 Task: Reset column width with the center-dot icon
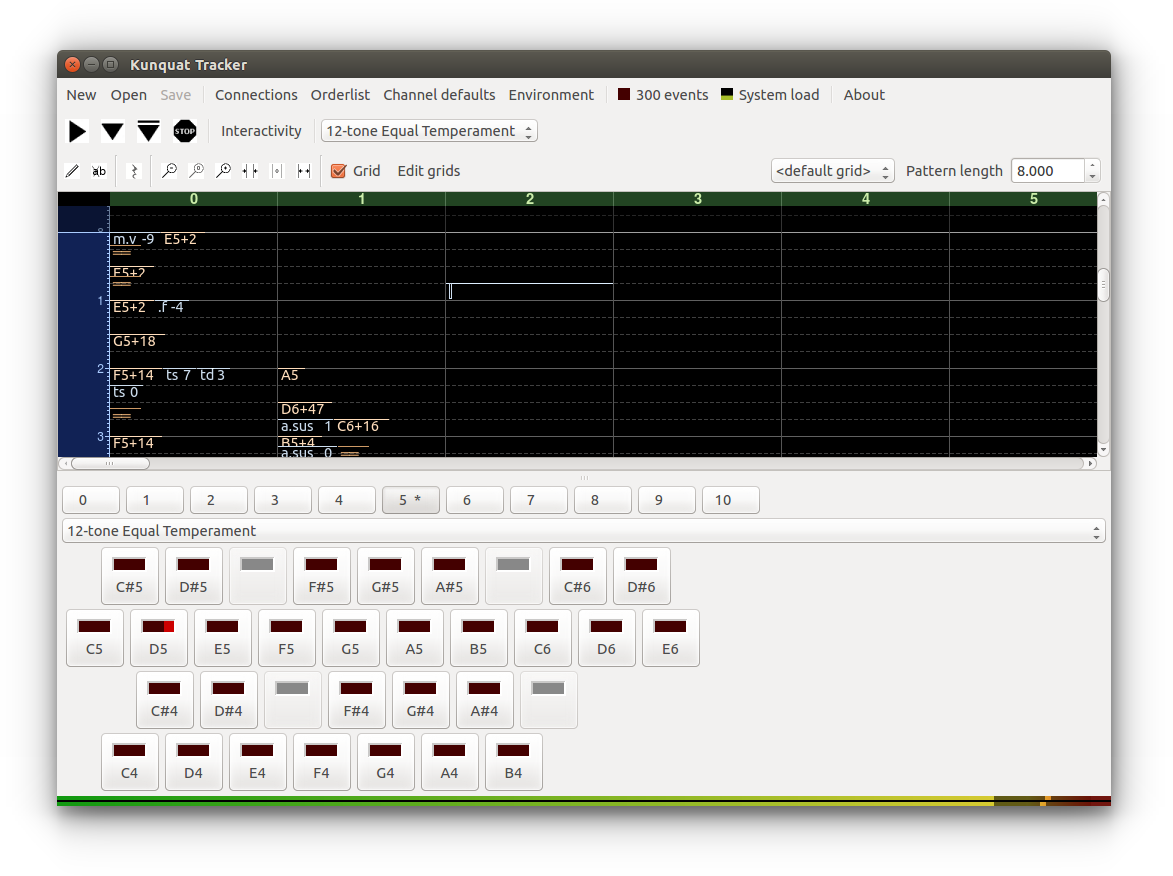coord(277,171)
